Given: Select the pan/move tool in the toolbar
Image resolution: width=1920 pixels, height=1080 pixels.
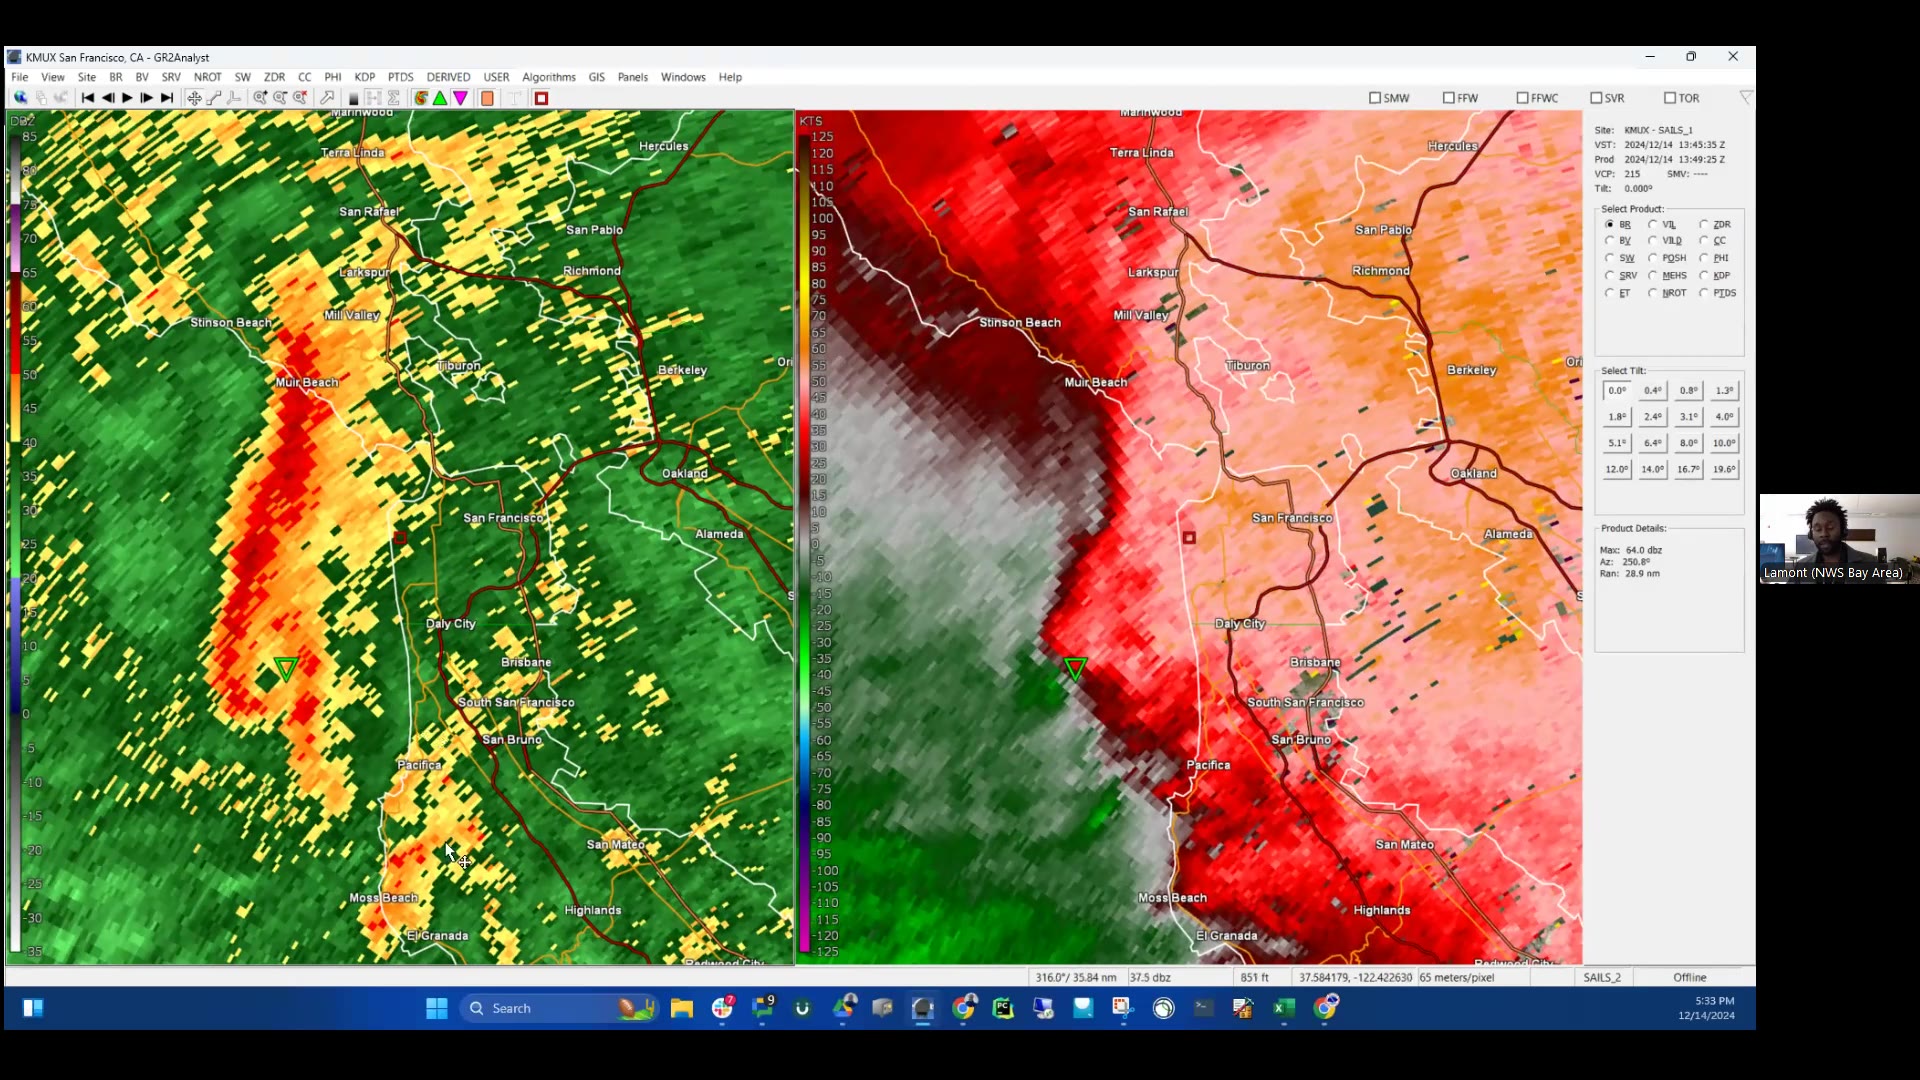Looking at the screenshot, I should click(195, 97).
